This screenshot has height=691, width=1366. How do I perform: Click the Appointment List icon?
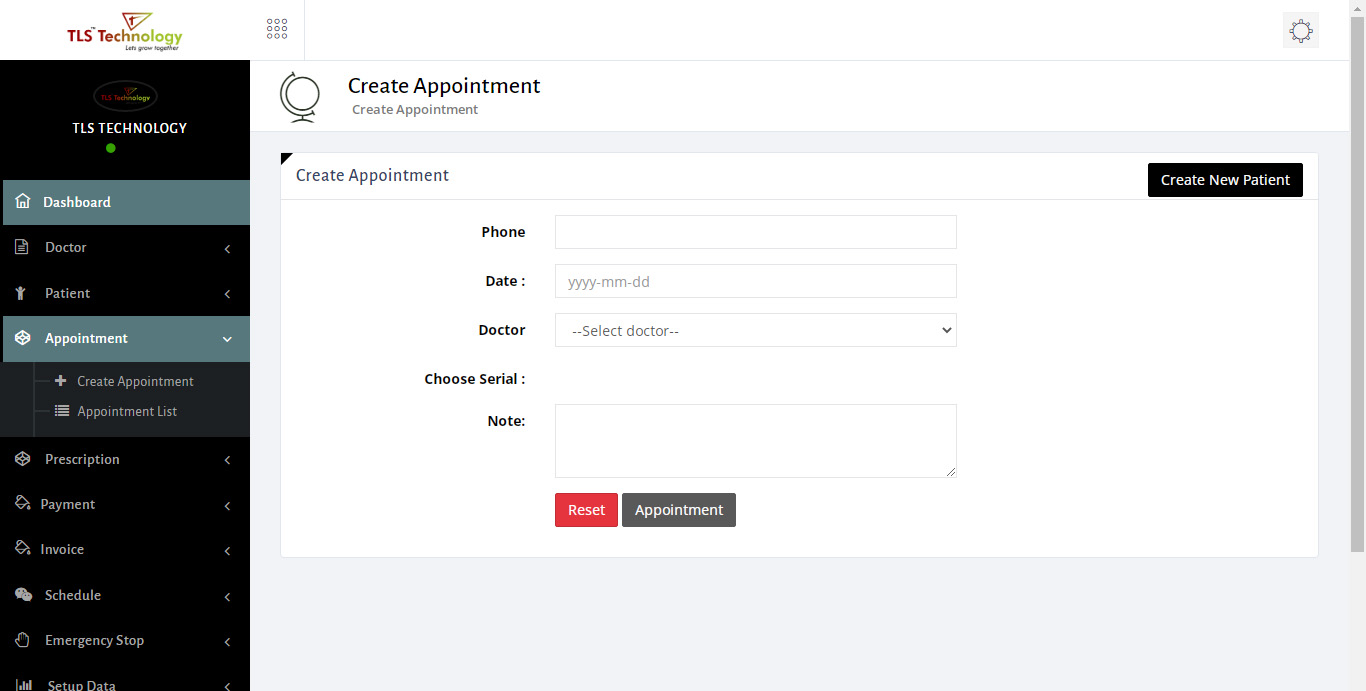[x=62, y=411]
